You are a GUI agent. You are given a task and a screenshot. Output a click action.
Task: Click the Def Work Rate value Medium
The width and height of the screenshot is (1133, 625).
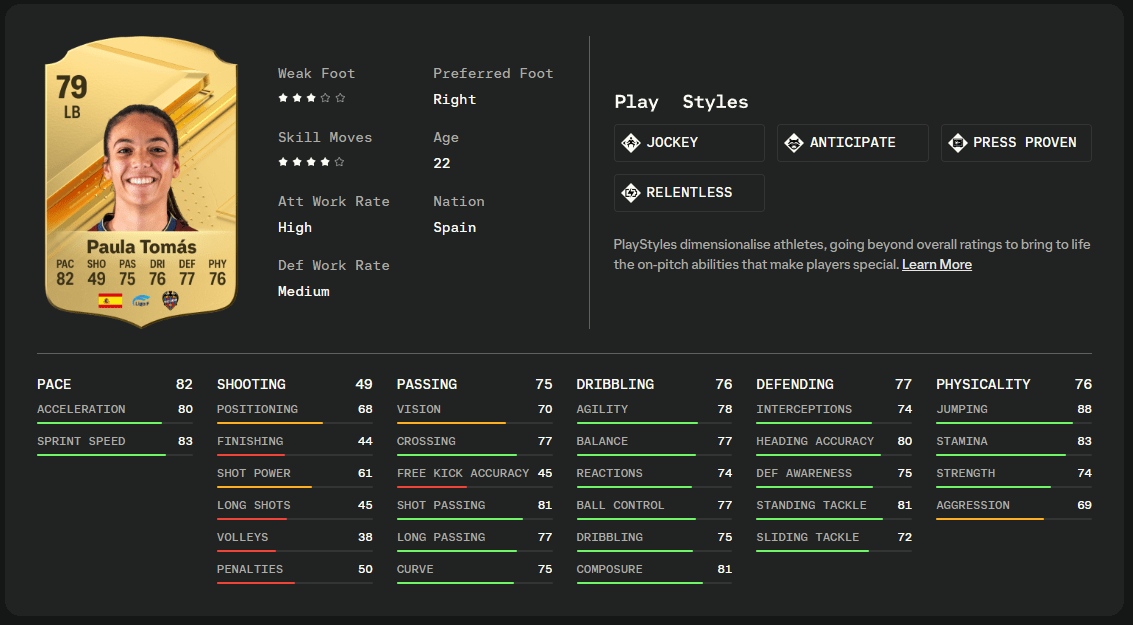(x=303, y=291)
